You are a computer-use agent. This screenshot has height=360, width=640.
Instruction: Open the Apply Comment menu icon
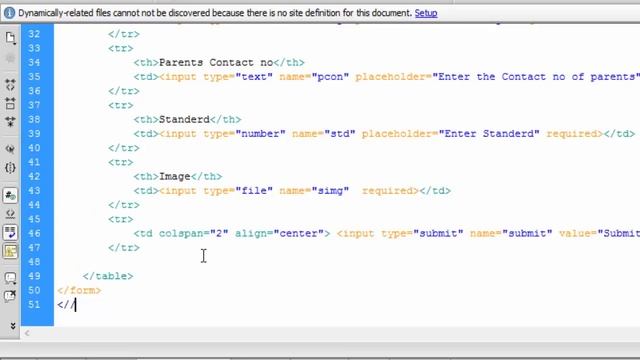click(x=10, y=278)
